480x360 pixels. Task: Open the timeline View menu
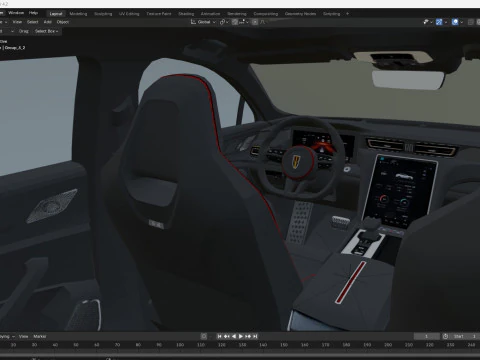click(x=23, y=336)
